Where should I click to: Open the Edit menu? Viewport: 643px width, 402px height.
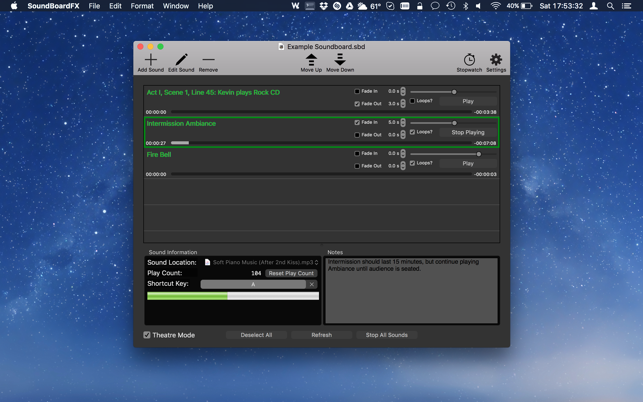[x=115, y=6]
